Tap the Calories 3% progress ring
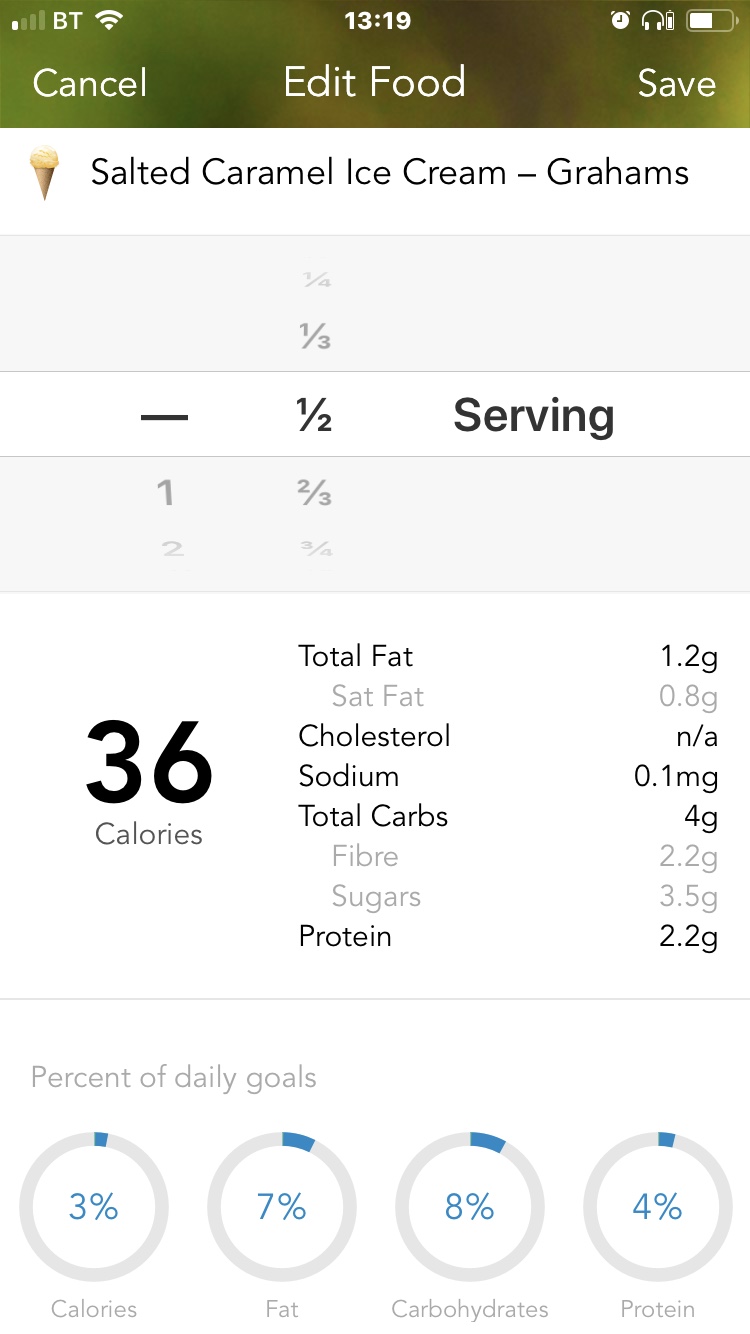This screenshot has height=1334, width=750. 94,1207
